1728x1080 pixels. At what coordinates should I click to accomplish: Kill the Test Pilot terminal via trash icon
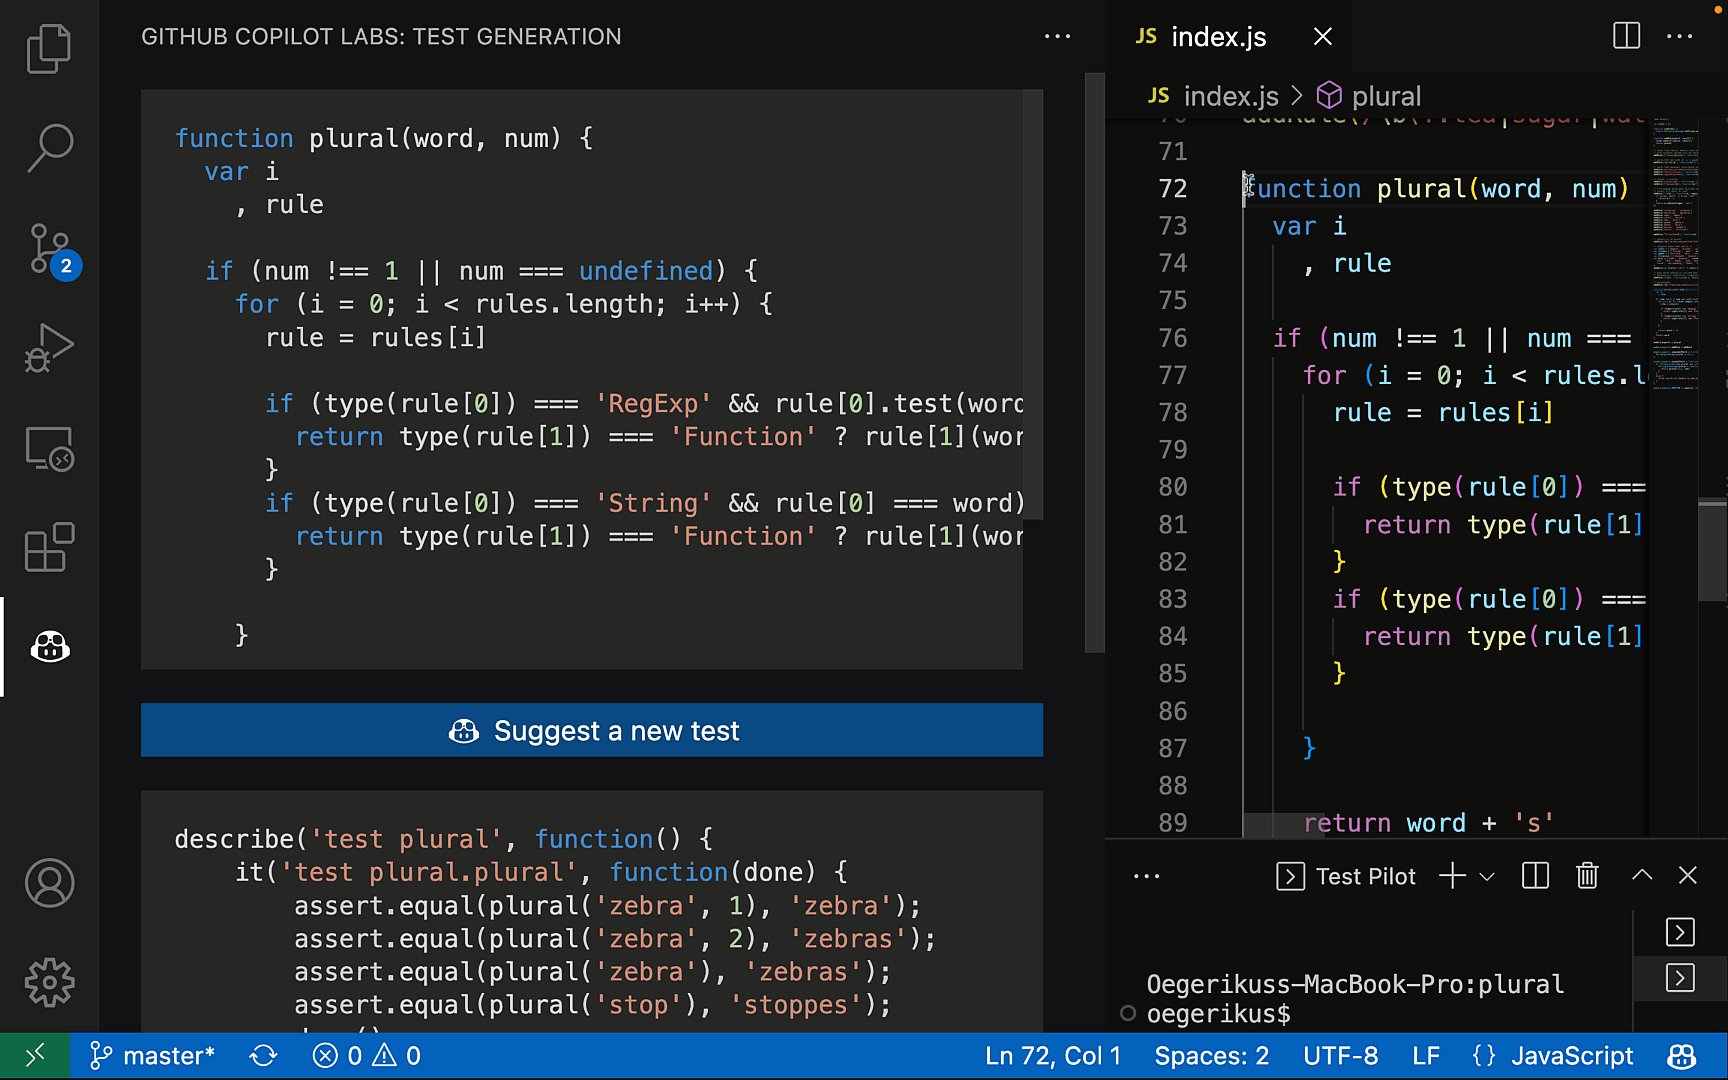coord(1586,876)
